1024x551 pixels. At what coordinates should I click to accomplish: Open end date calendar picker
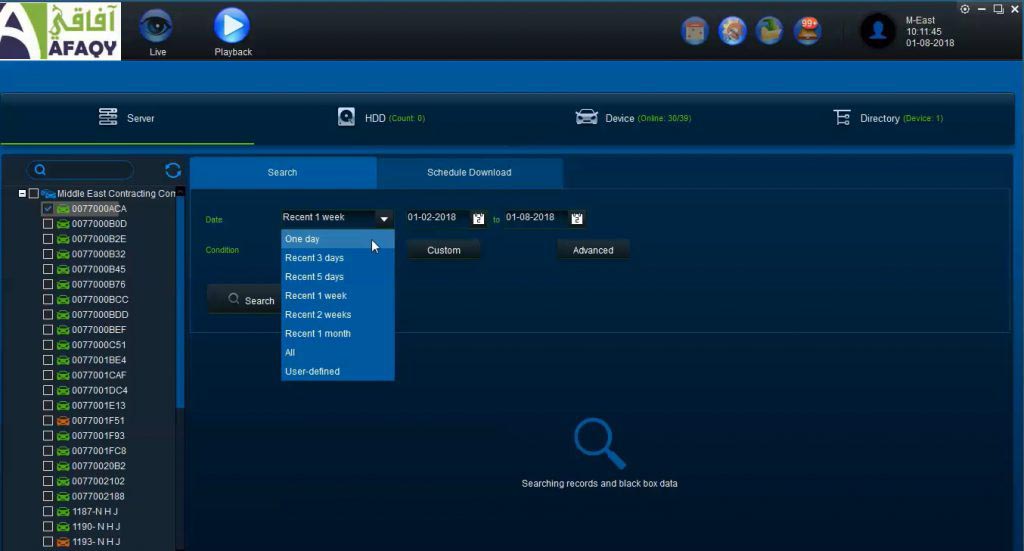point(577,219)
